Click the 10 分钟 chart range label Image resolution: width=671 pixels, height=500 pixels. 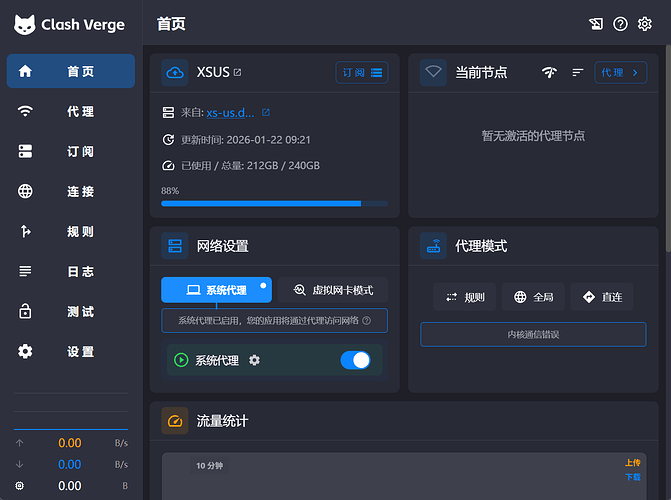(x=210, y=466)
